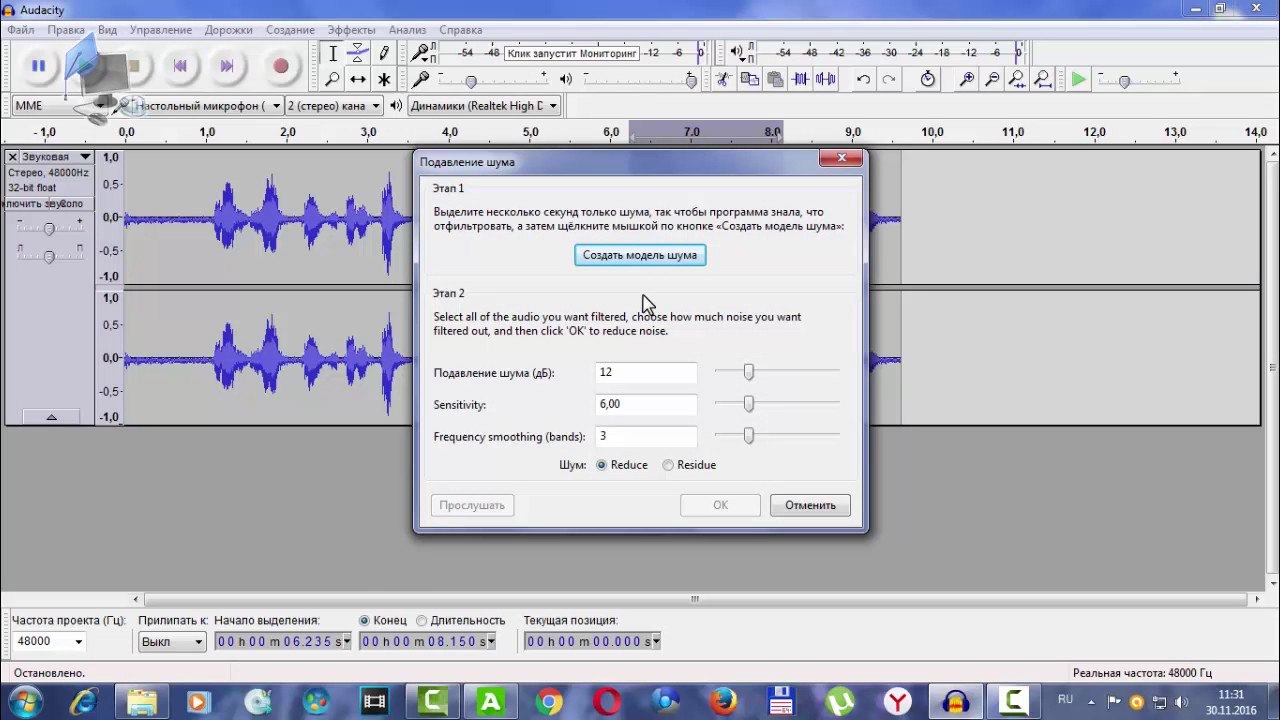Click green Play-at-speed button
The height and width of the screenshot is (720, 1280).
[x=1078, y=79]
